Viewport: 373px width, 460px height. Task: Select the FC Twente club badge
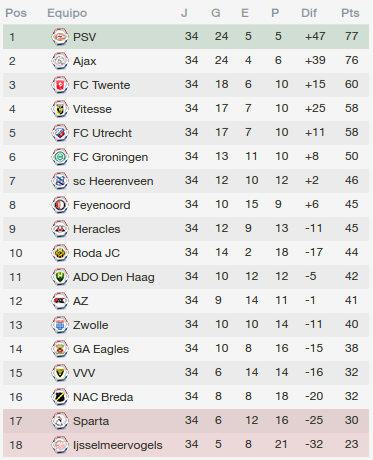click(60, 85)
